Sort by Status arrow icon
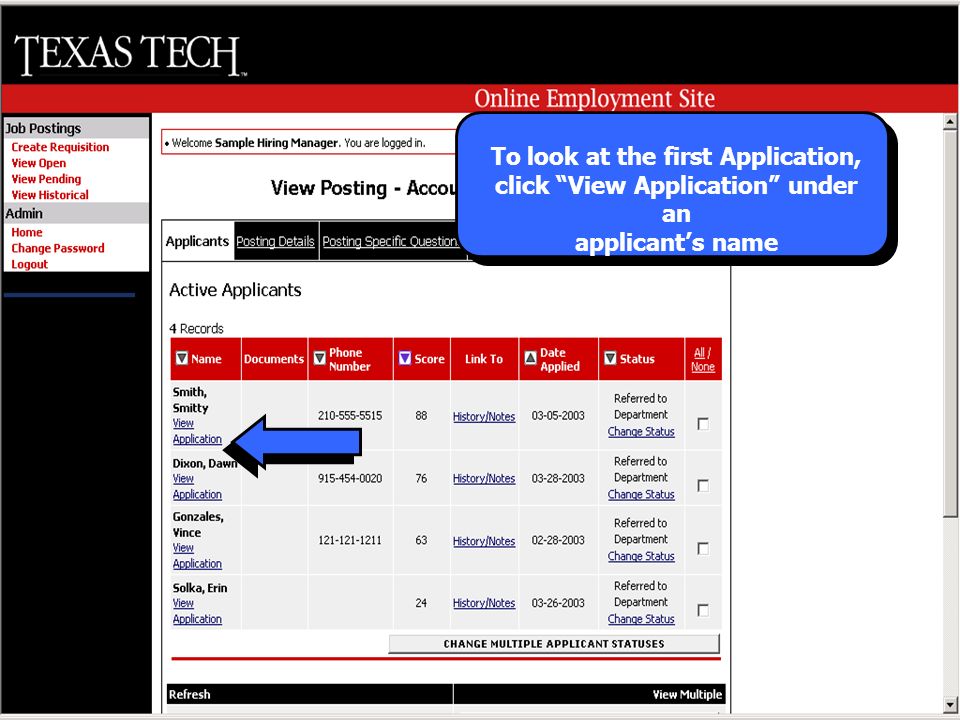Image resolution: width=960 pixels, height=720 pixels. tap(610, 358)
